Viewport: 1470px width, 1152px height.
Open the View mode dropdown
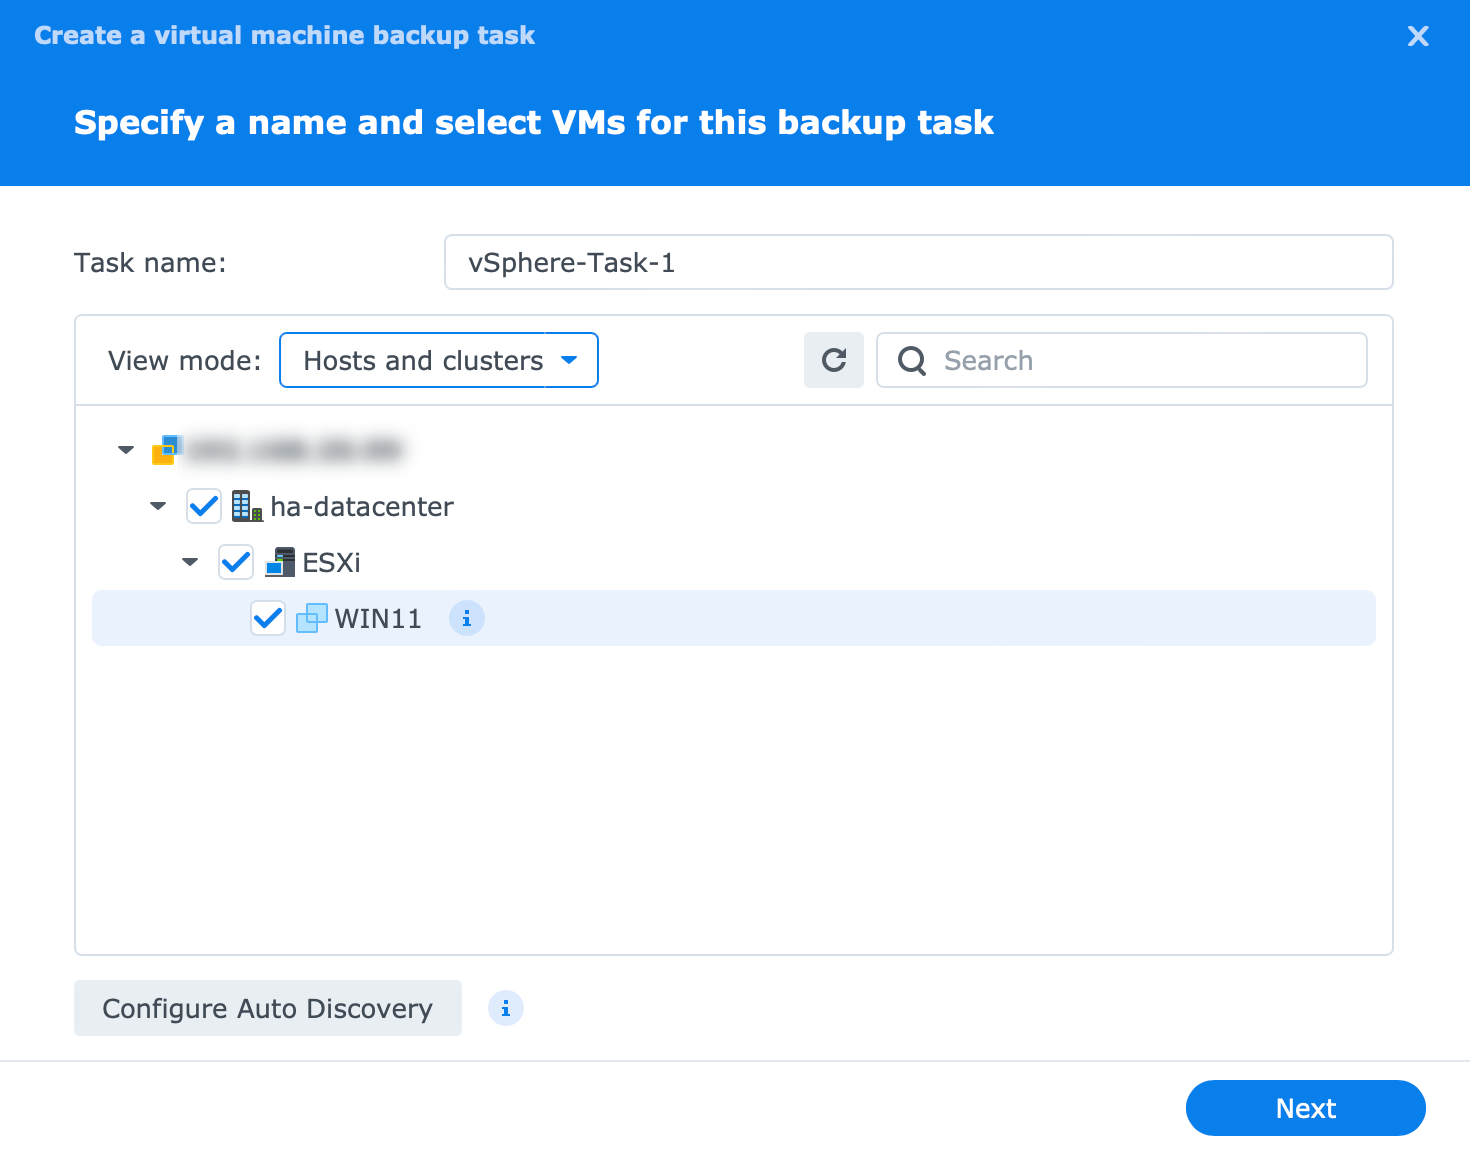pyautogui.click(x=439, y=360)
